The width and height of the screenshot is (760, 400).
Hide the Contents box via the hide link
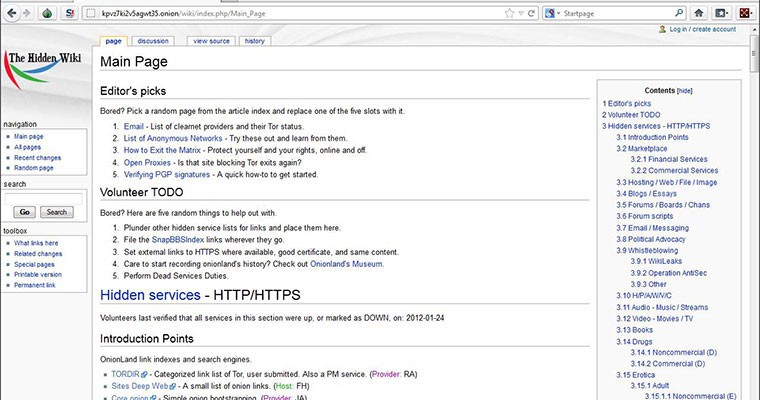pos(684,91)
